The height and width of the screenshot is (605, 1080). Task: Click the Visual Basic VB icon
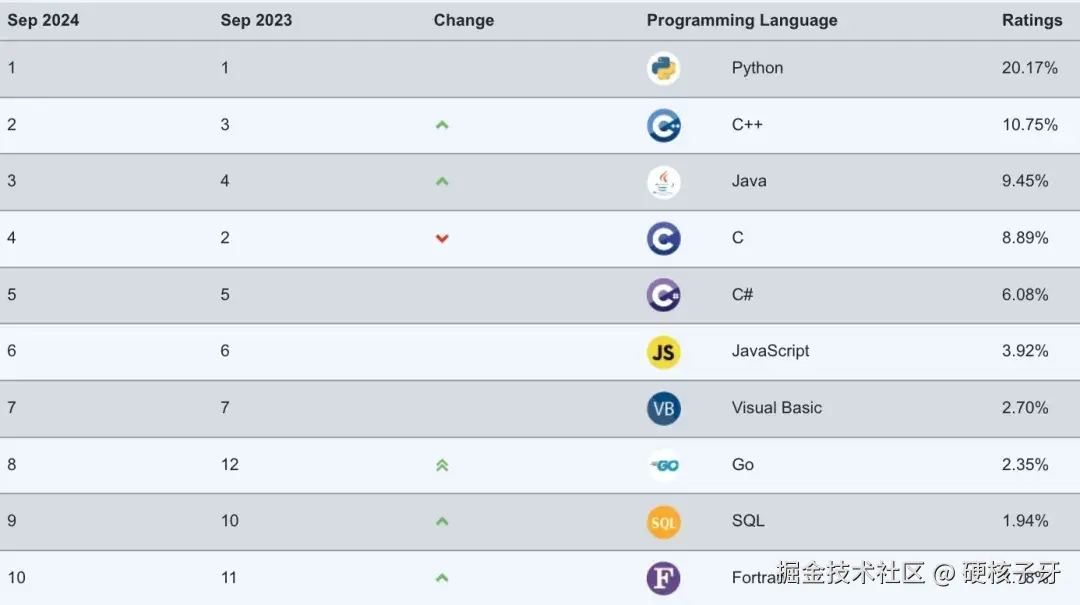663,408
